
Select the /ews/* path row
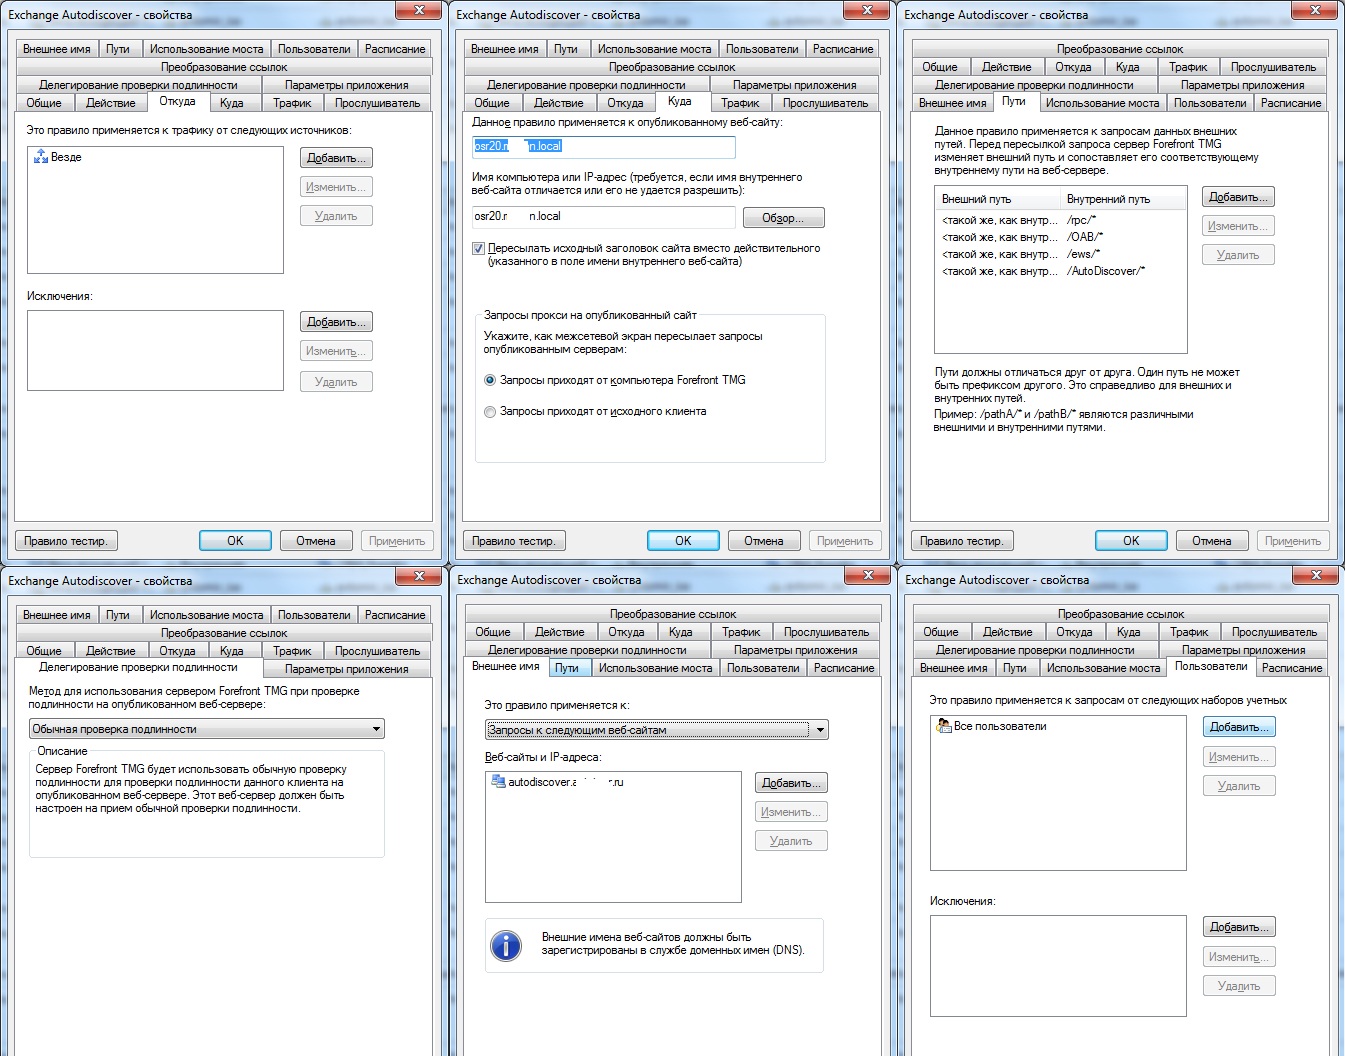1060,254
